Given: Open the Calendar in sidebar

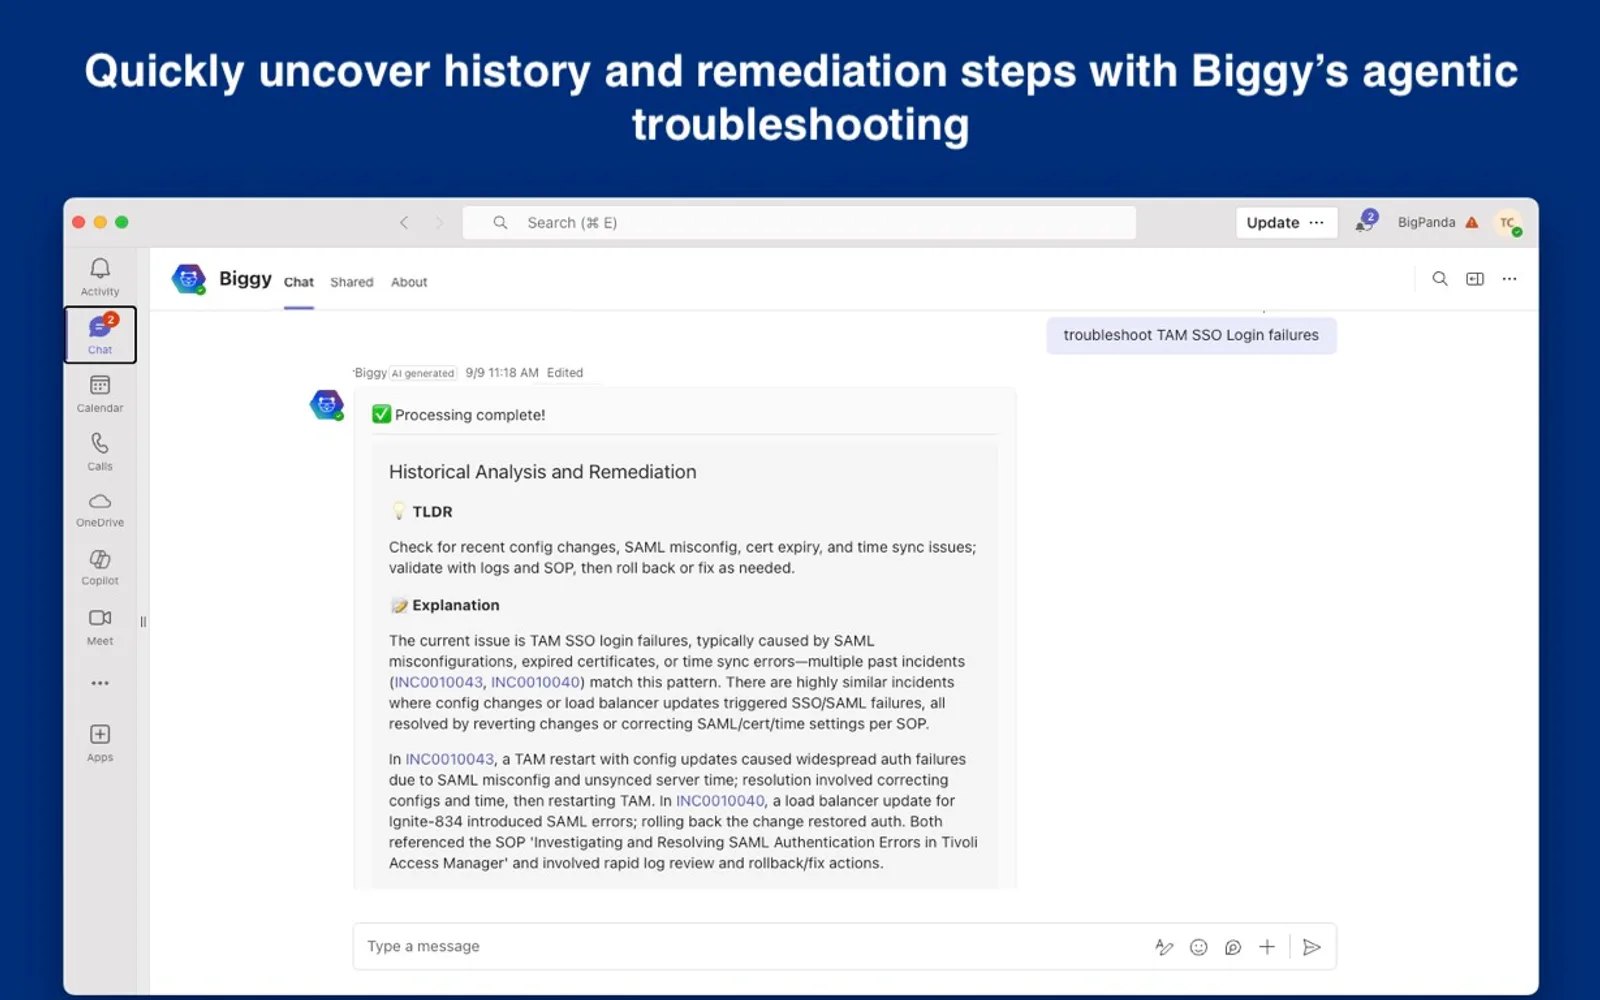Looking at the screenshot, I should click(x=100, y=394).
